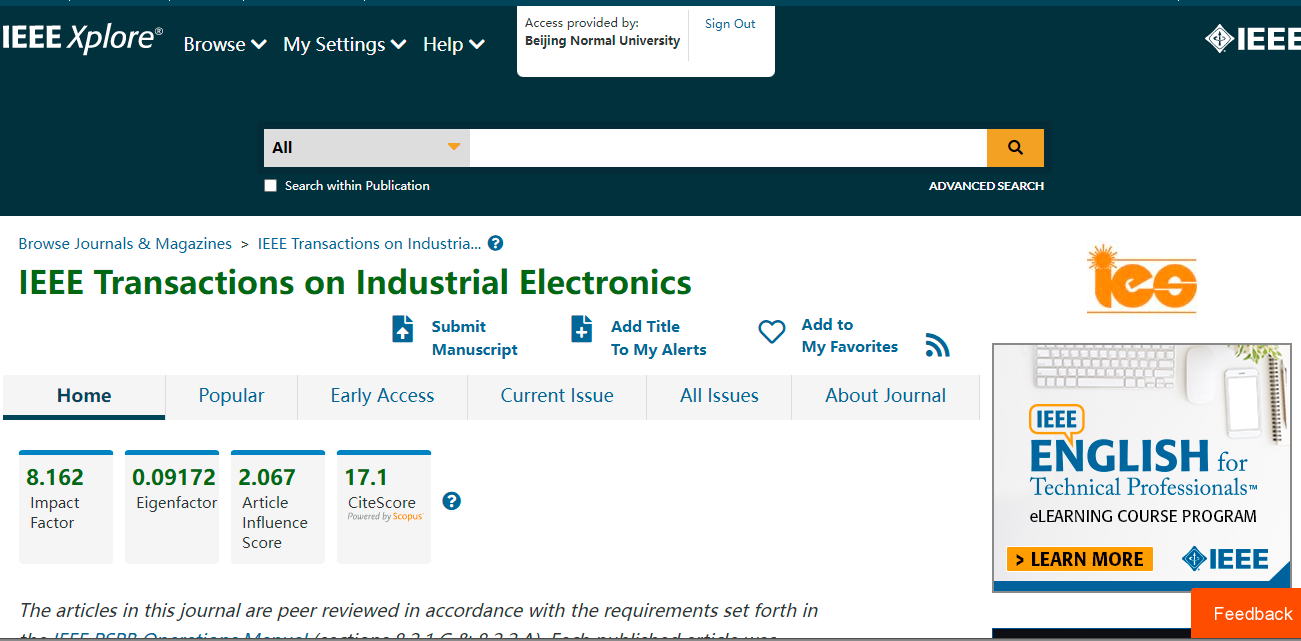Image resolution: width=1301 pixels, height=641 pixels.
Task: Click inside the main search text field
Action: 727,148
